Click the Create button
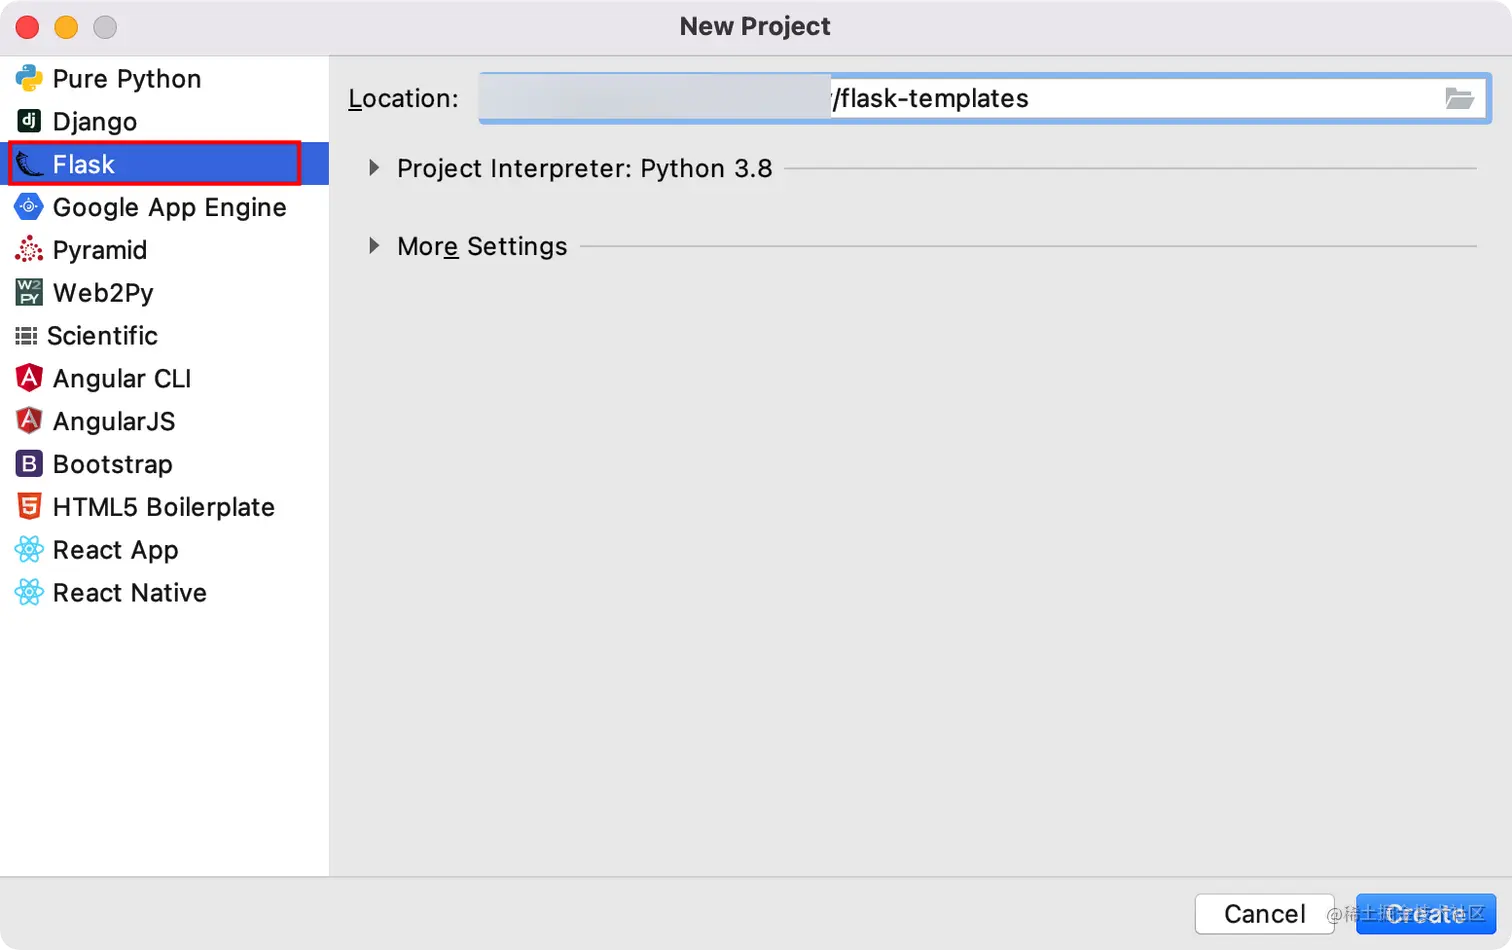 pyautogui.click(x=1425, y=914)
